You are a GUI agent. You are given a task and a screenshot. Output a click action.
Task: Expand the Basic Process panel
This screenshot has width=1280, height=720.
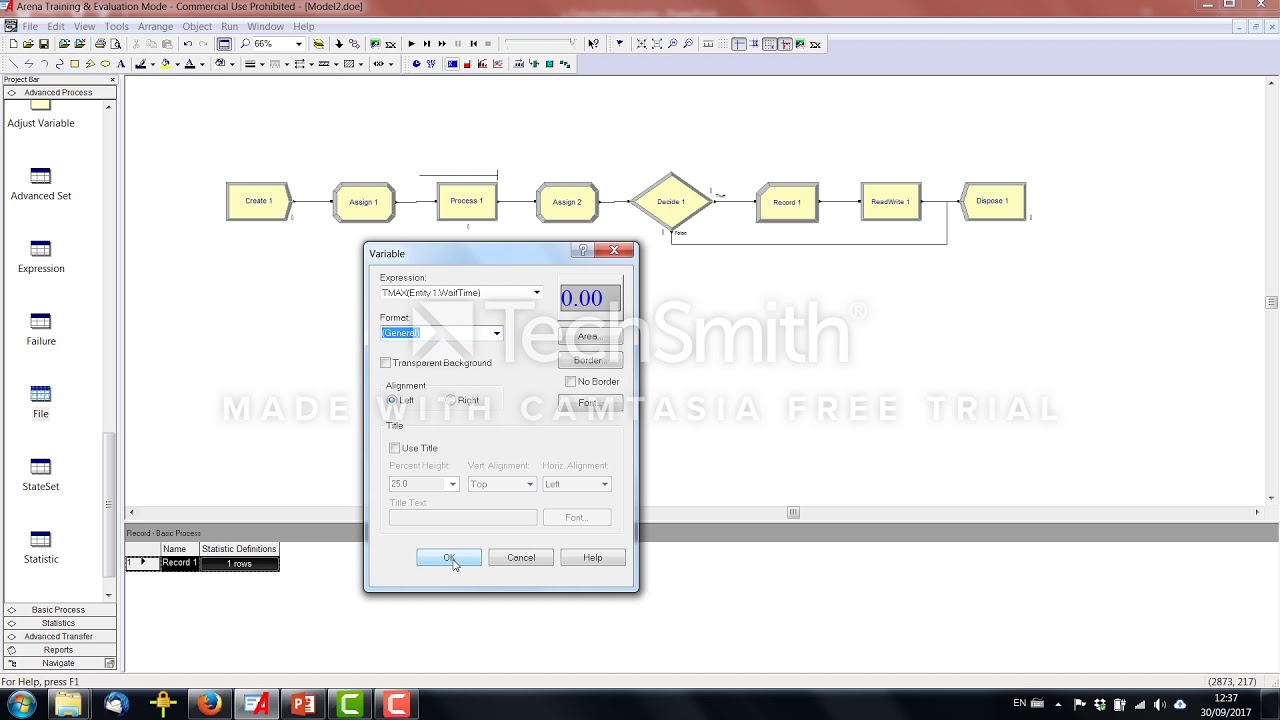tap(58, 610)
